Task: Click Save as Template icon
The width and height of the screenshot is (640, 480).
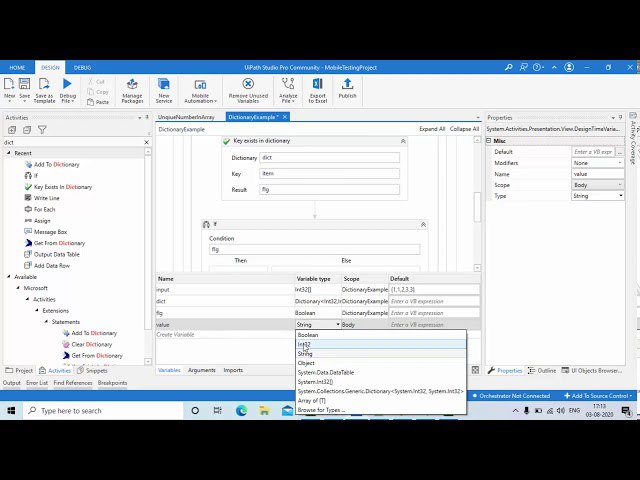Action: coord(44,84)
